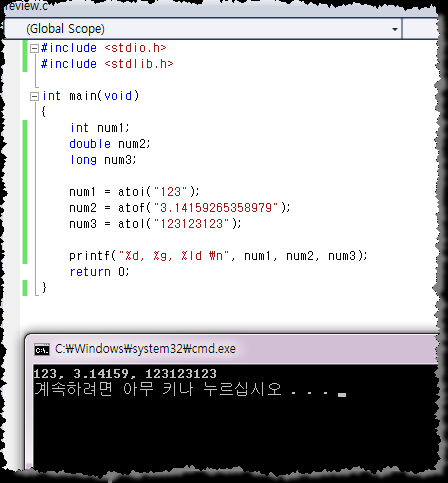
Task: Place cursor on the atoi("123") line
Action: click(x=134, y=192)
